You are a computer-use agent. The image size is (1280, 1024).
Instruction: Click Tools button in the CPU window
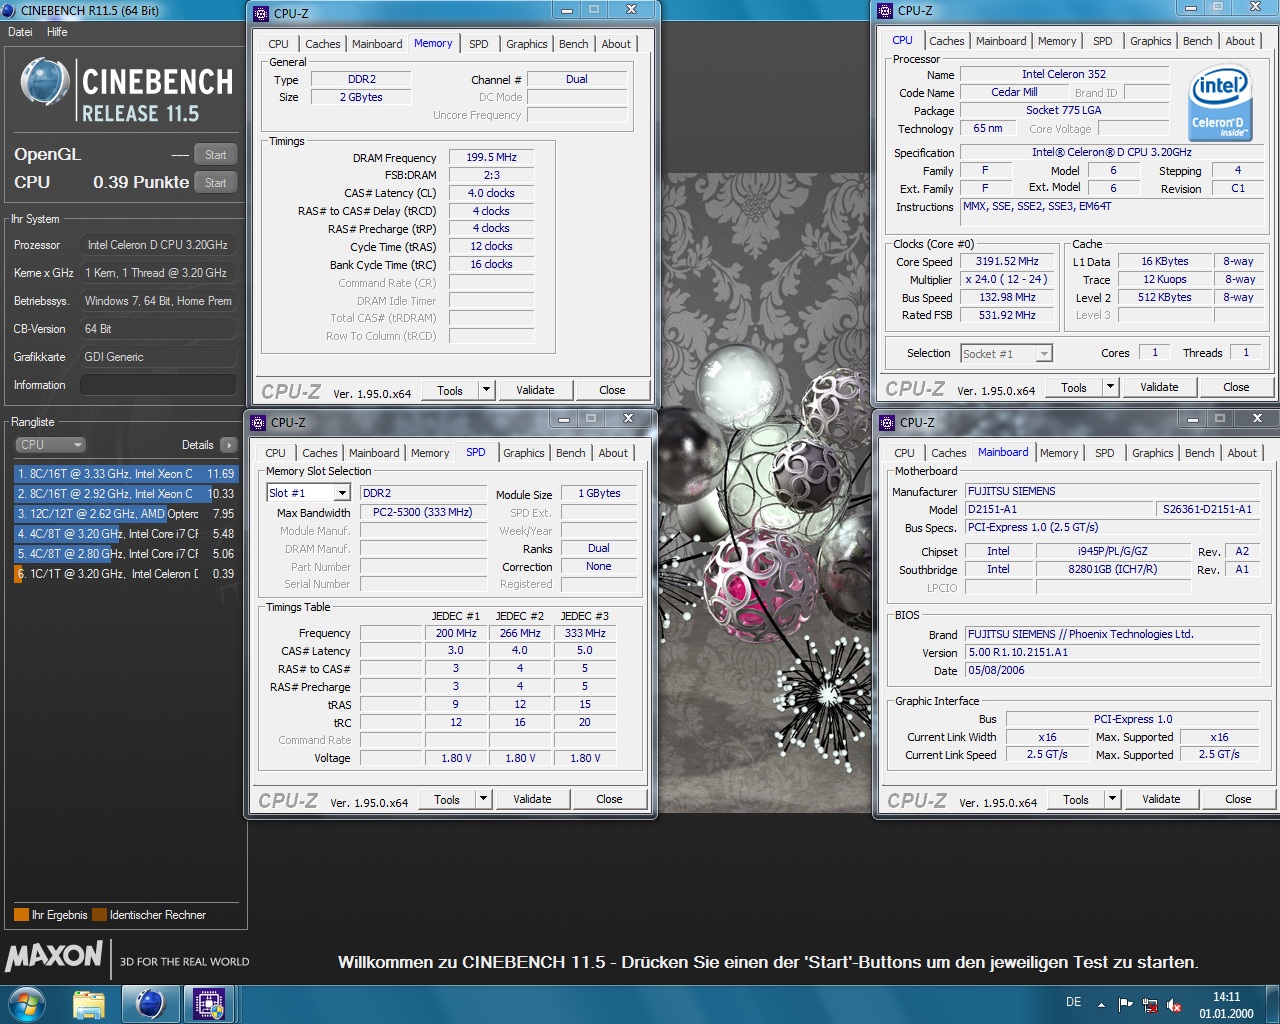[1074, 387]
